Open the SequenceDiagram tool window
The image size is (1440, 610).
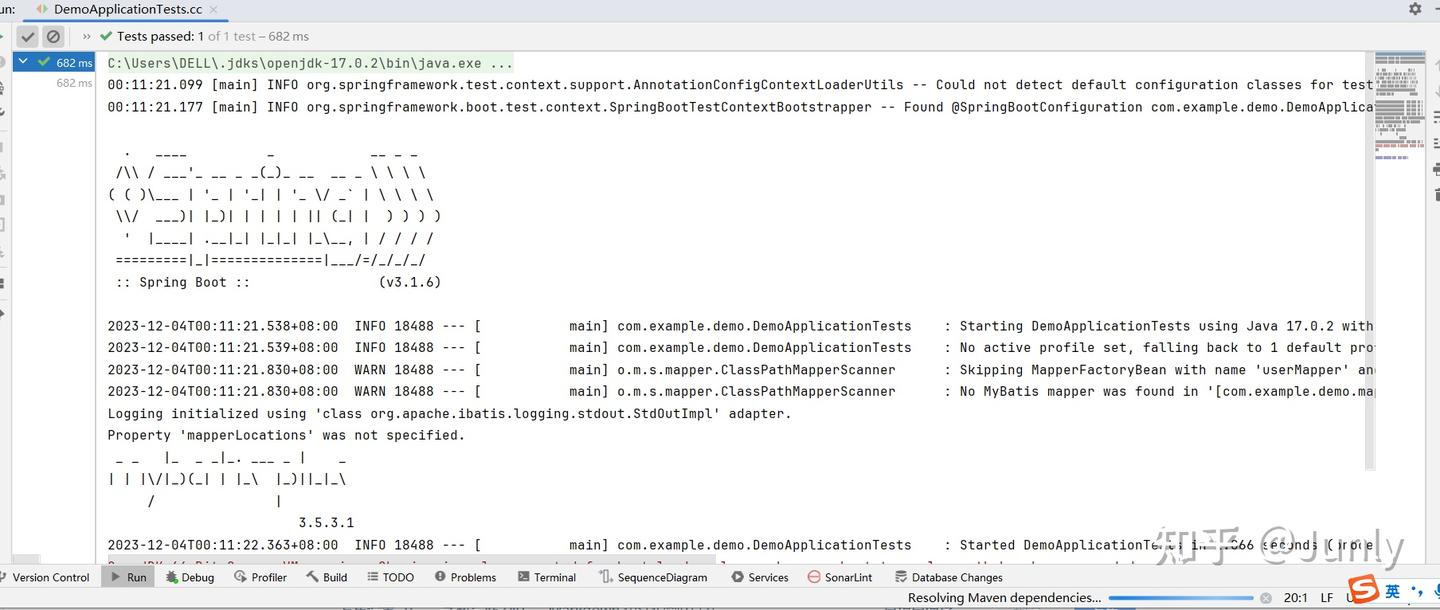coord(654,577)
